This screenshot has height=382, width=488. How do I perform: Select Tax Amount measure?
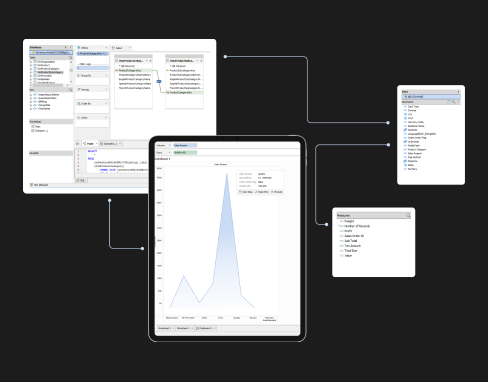(352, 246)
